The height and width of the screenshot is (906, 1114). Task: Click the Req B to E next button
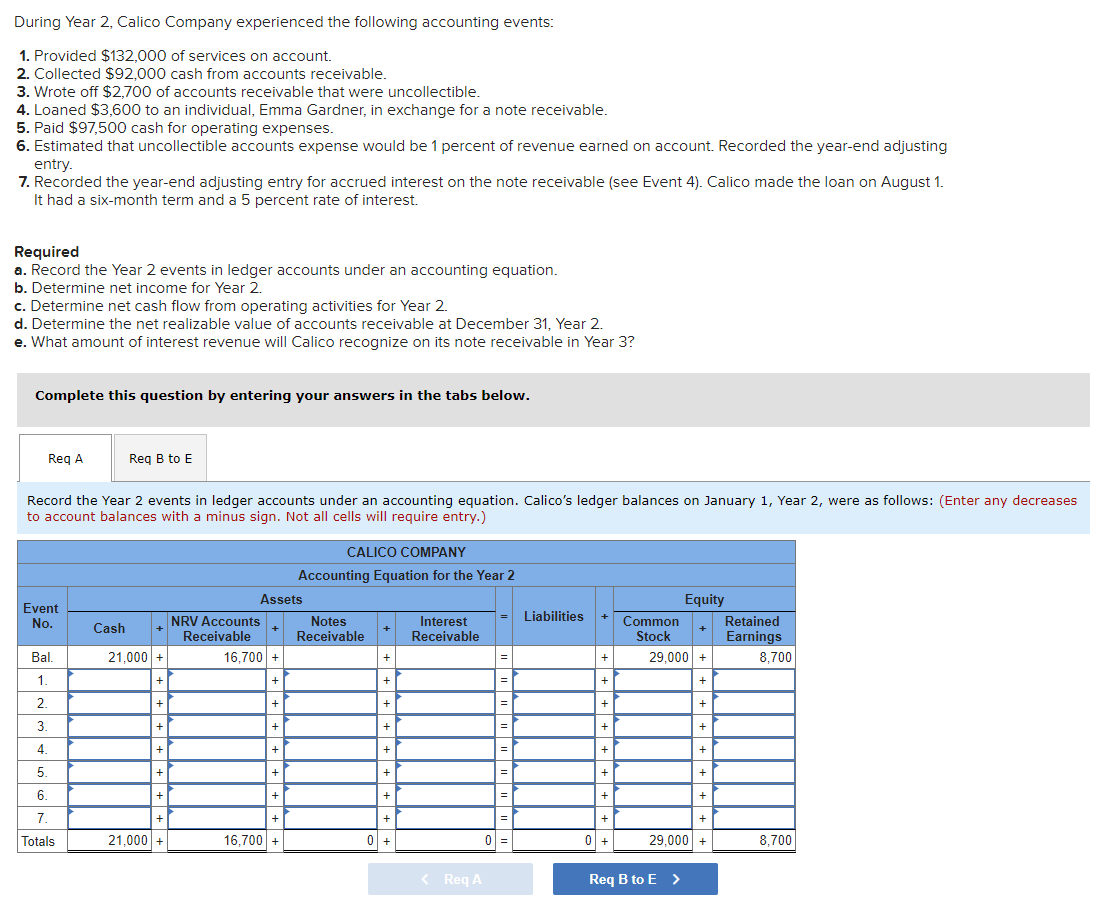635,879
